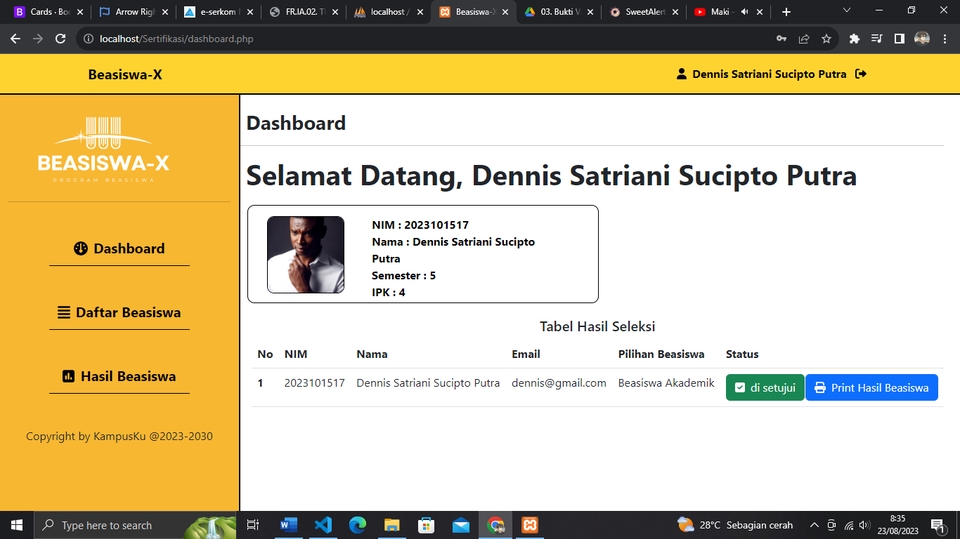Open Dashboard in the sidebar
Viewport: 960px width, 539px height.
pos(119,249)
